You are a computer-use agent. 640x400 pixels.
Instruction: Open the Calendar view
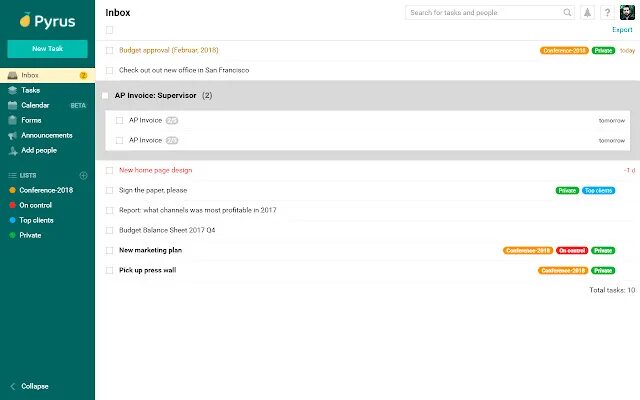(34, 105)
